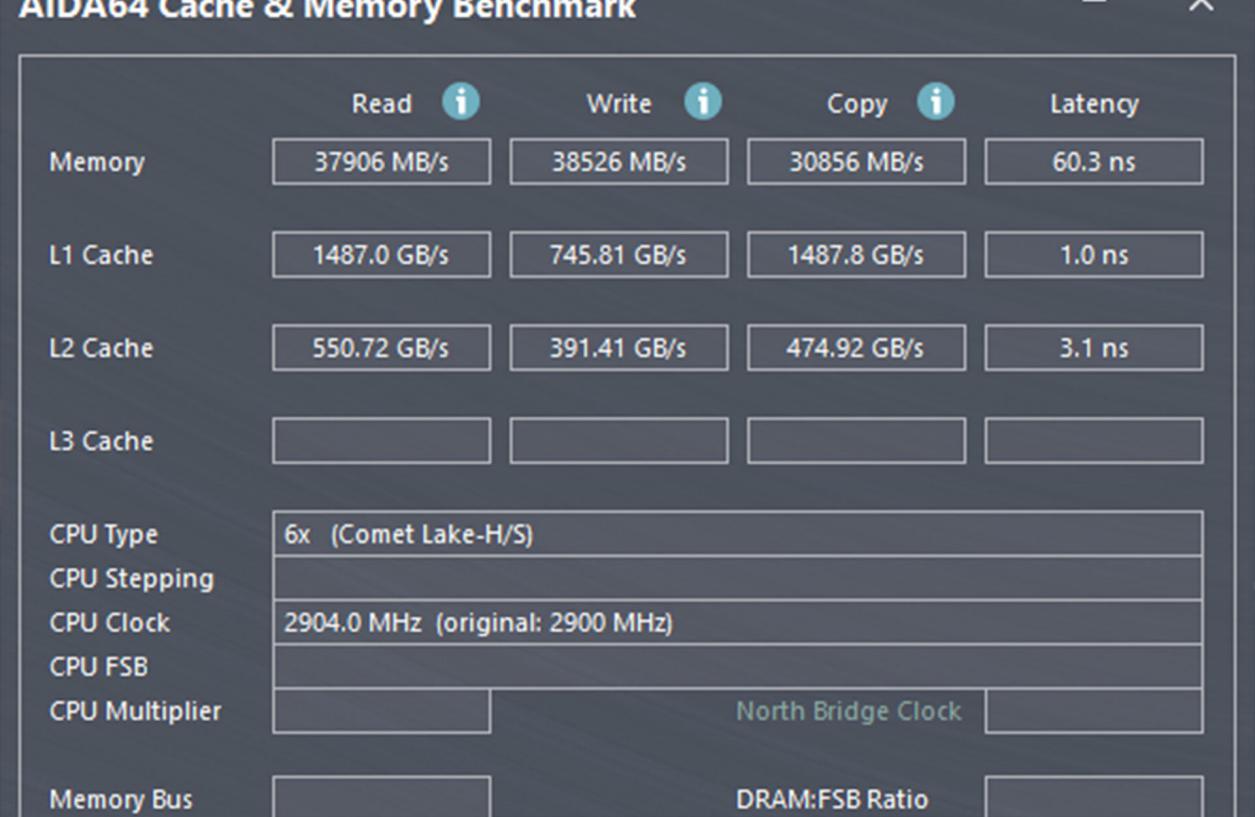Click the Memory Bus label
1255x817 pixels.
121,799
